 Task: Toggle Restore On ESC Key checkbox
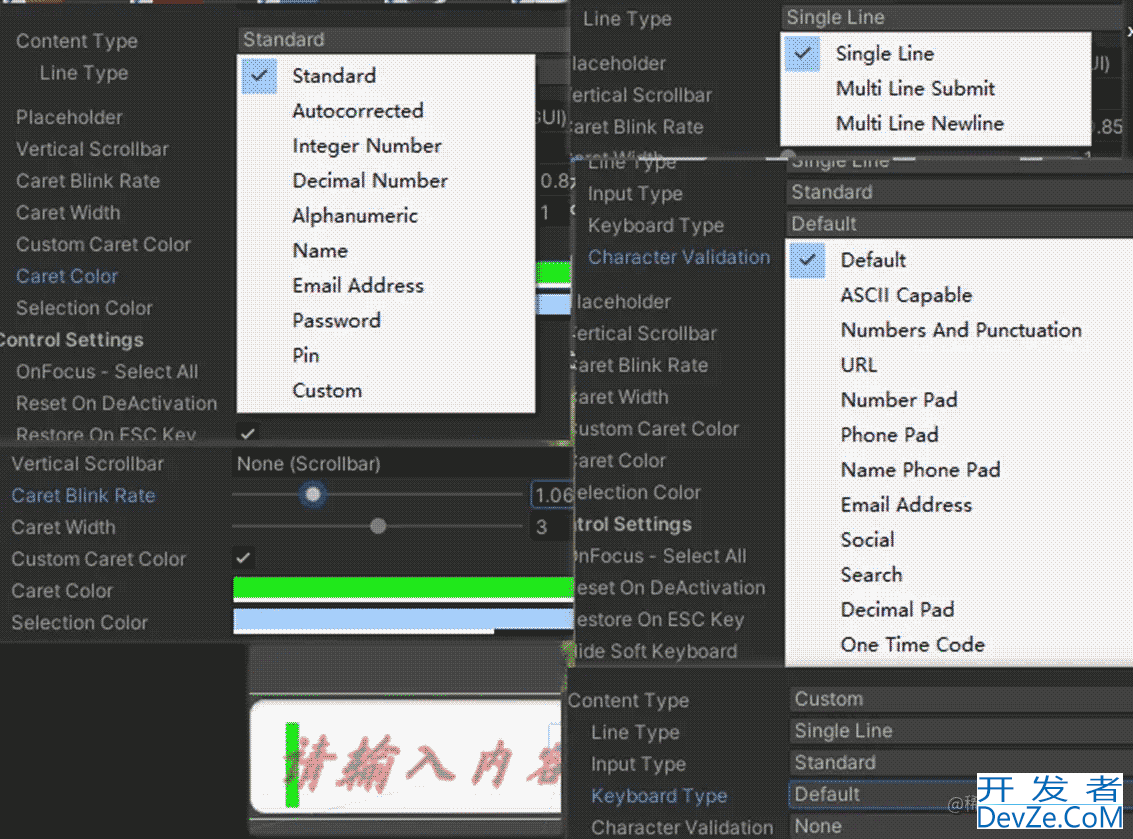click(247, 434)
